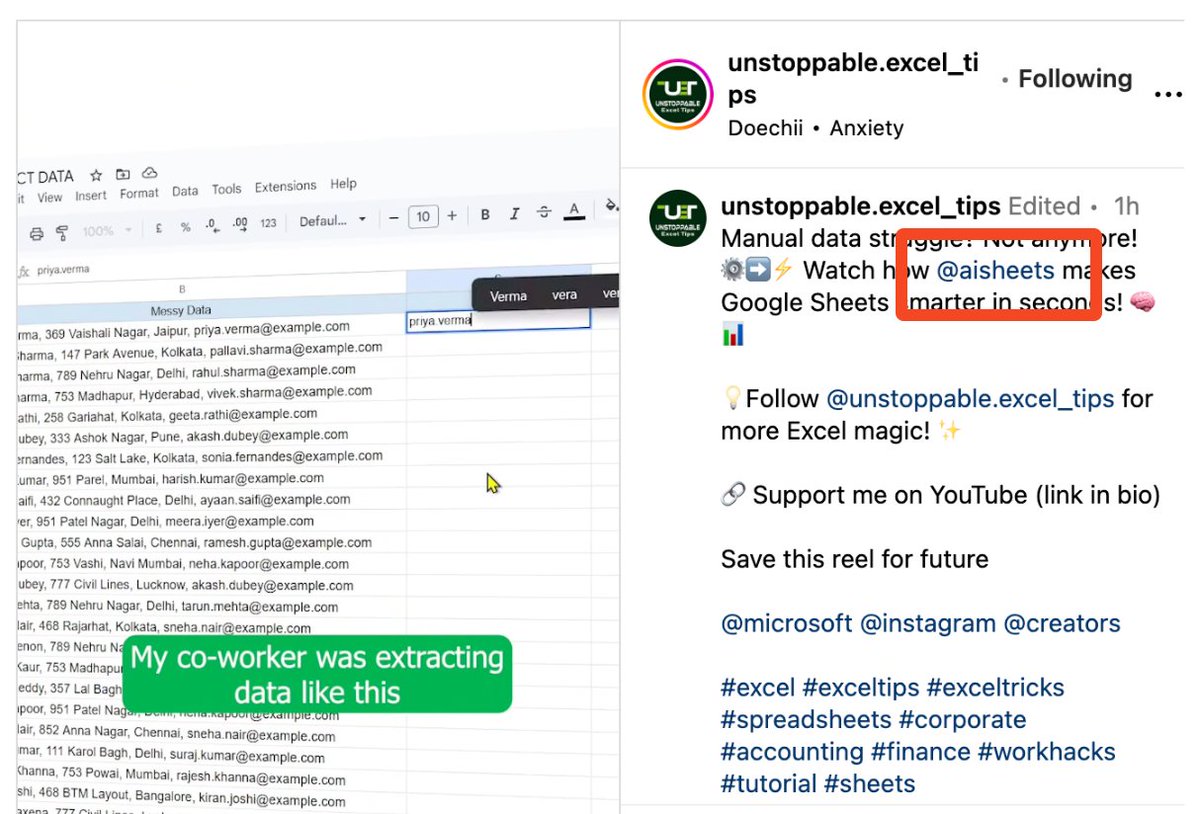Viewport: 1200px width, 814px height.
Task: Open the 100% zoom dropdown
Action: (x=106, y=231)
